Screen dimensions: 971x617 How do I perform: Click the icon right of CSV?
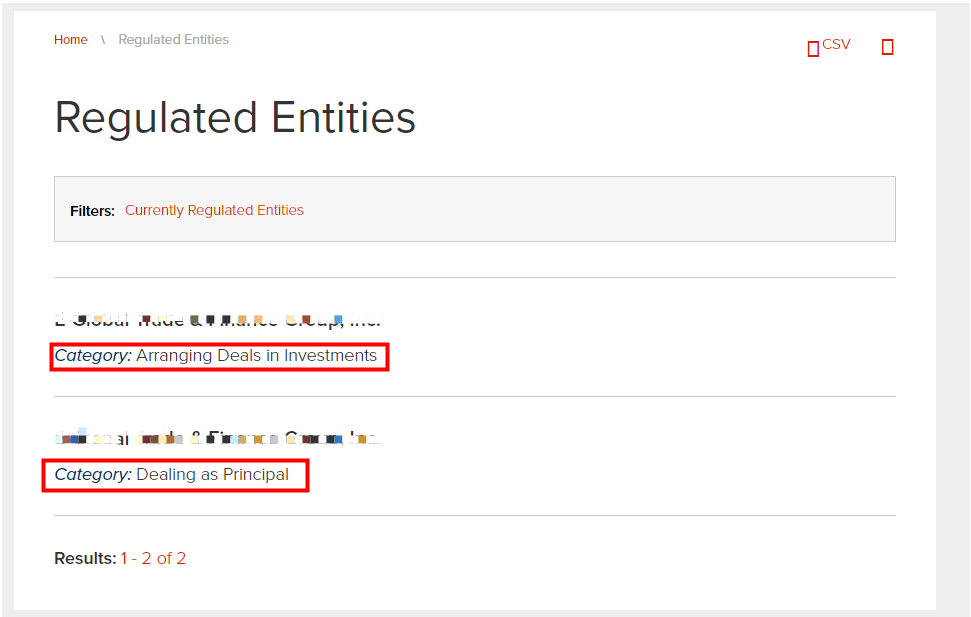click(x=887, y=47)
